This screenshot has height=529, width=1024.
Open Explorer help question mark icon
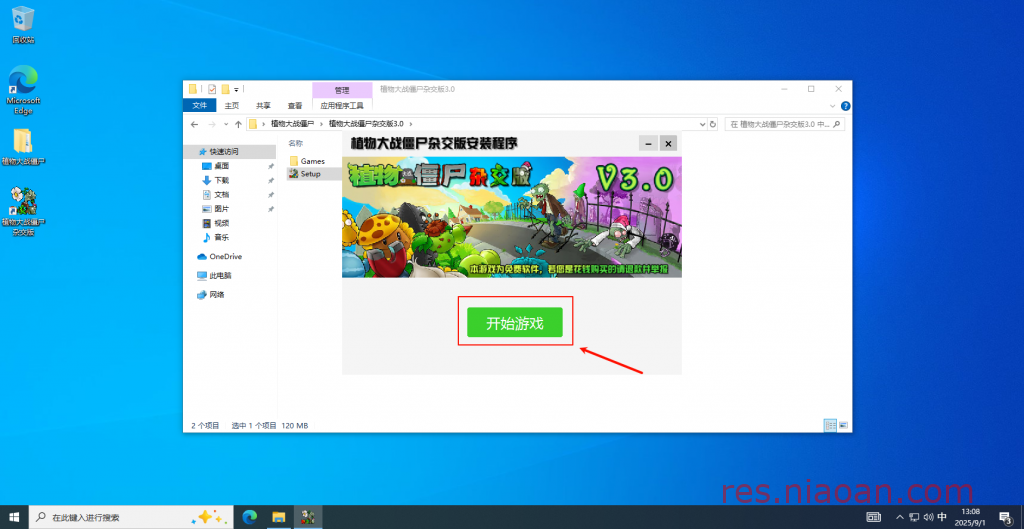tap(846, 106)
